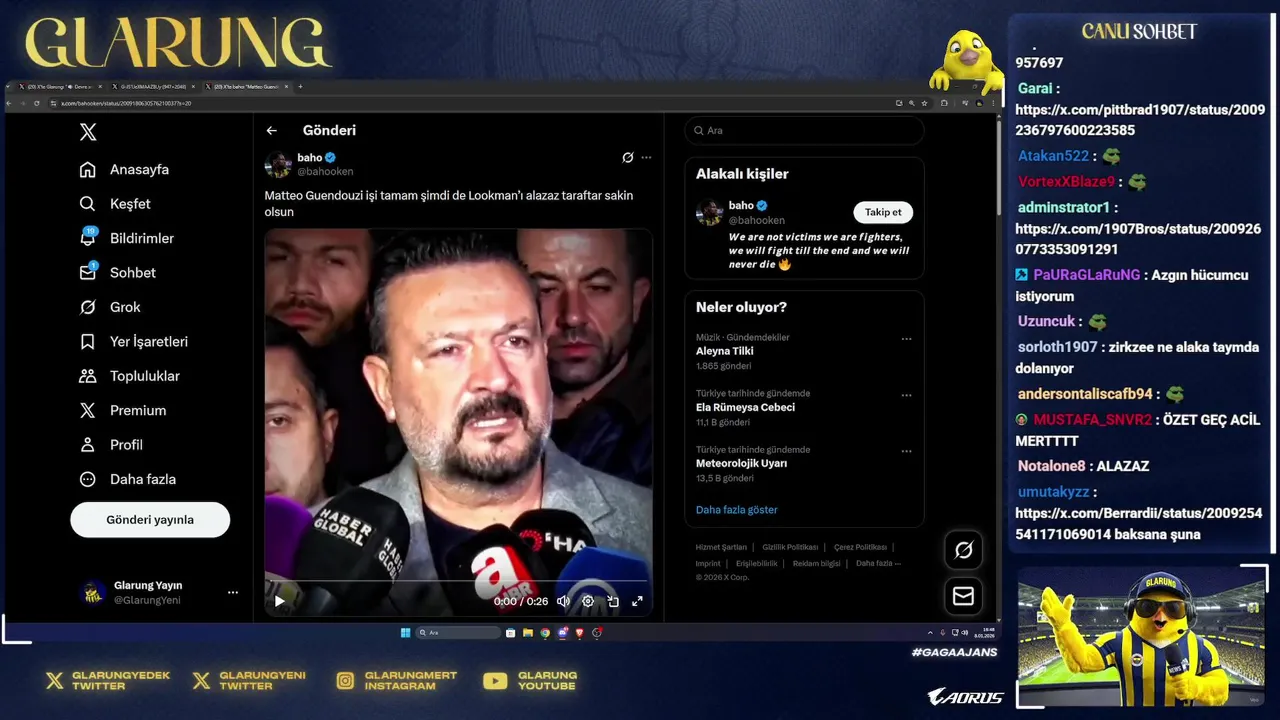Click the Gönderi yayınla button
This screenshot has width=1280, height=720.
[x=150, y=520]
